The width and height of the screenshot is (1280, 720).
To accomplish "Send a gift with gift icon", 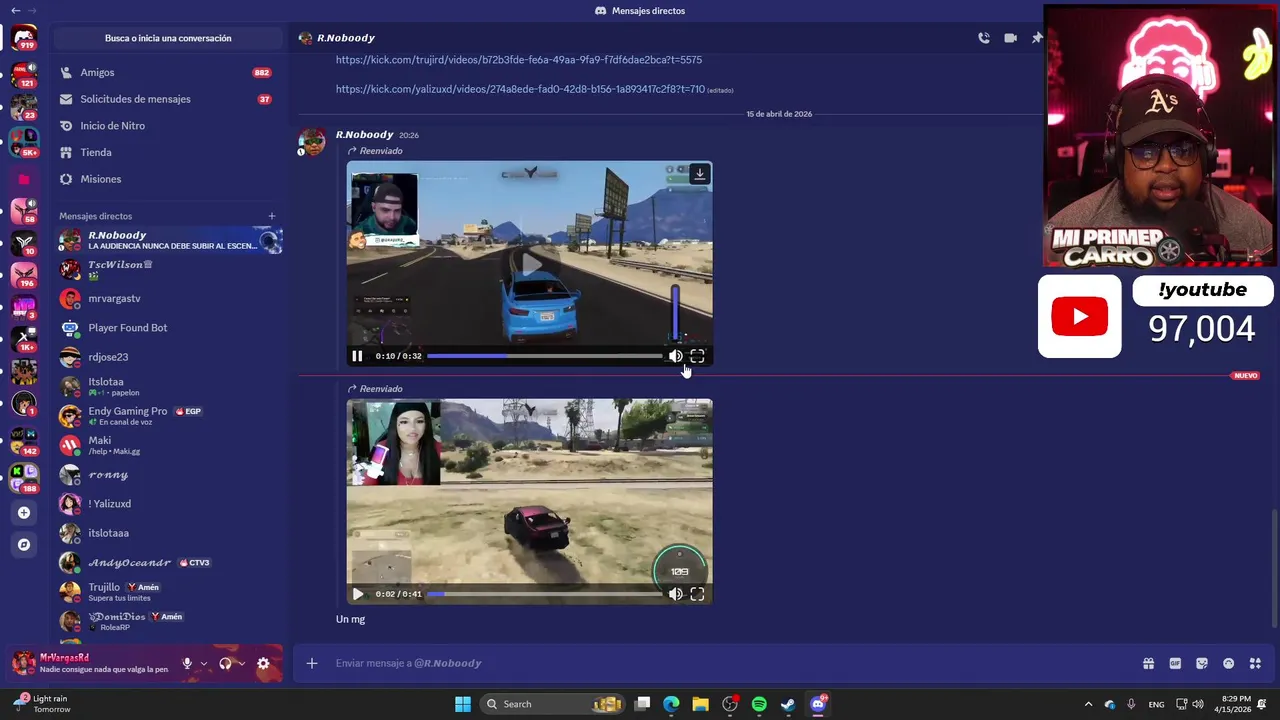I will click(x=1148, y=663).
